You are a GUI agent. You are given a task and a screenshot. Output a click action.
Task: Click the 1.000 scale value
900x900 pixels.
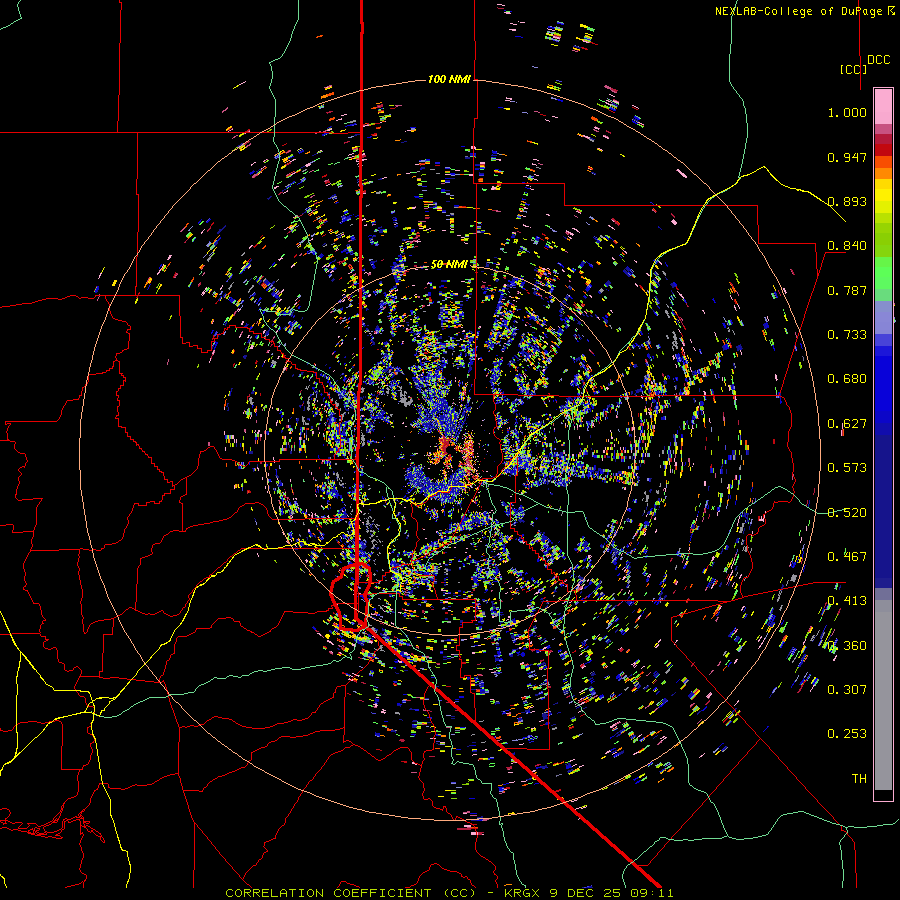(847, 112)
